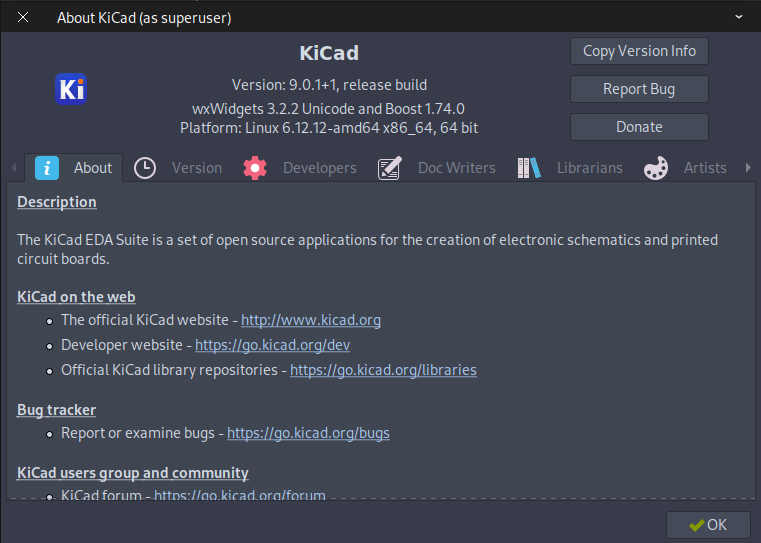This screenshot has height=543, width=761.
Task: Click the clock icon for Version
Action: 145,168
